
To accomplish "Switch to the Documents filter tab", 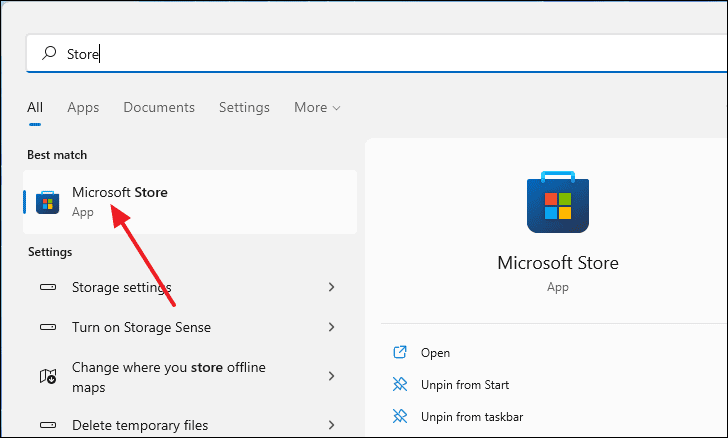I will pos(159,107).
